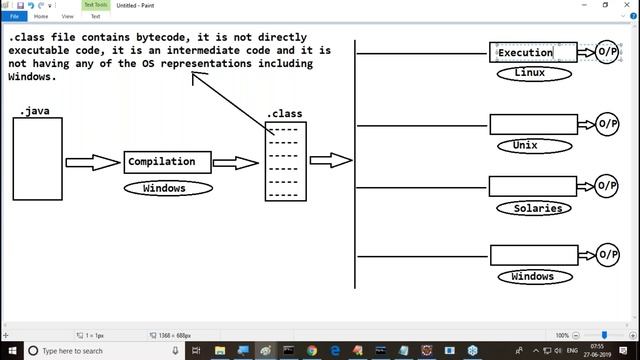Expand the collapsed ribbon chevron
This screenshot has width=640, height=360.
pos(623,16)
